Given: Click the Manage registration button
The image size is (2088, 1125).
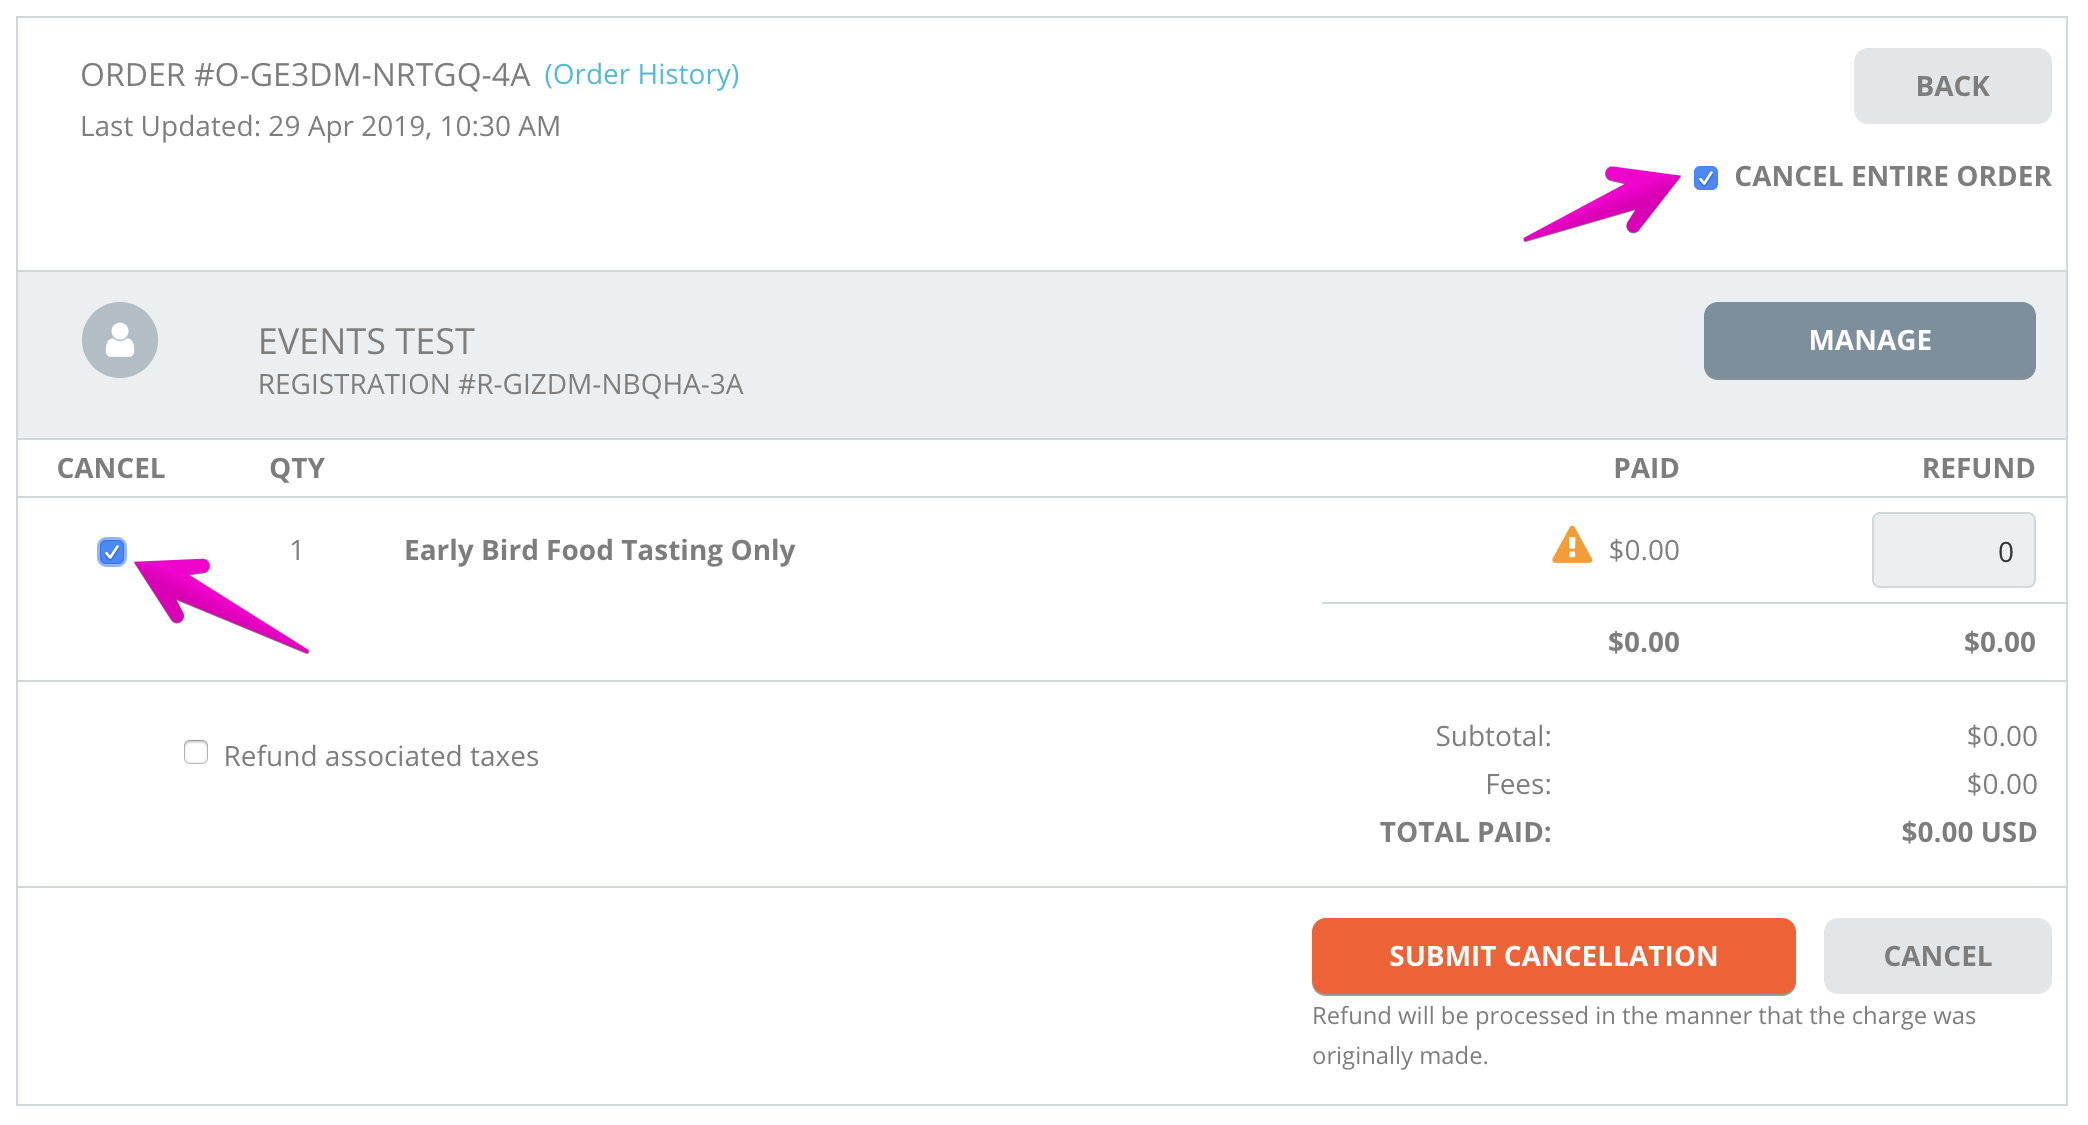Looking at the screenshot, I should coord(1869,340).
